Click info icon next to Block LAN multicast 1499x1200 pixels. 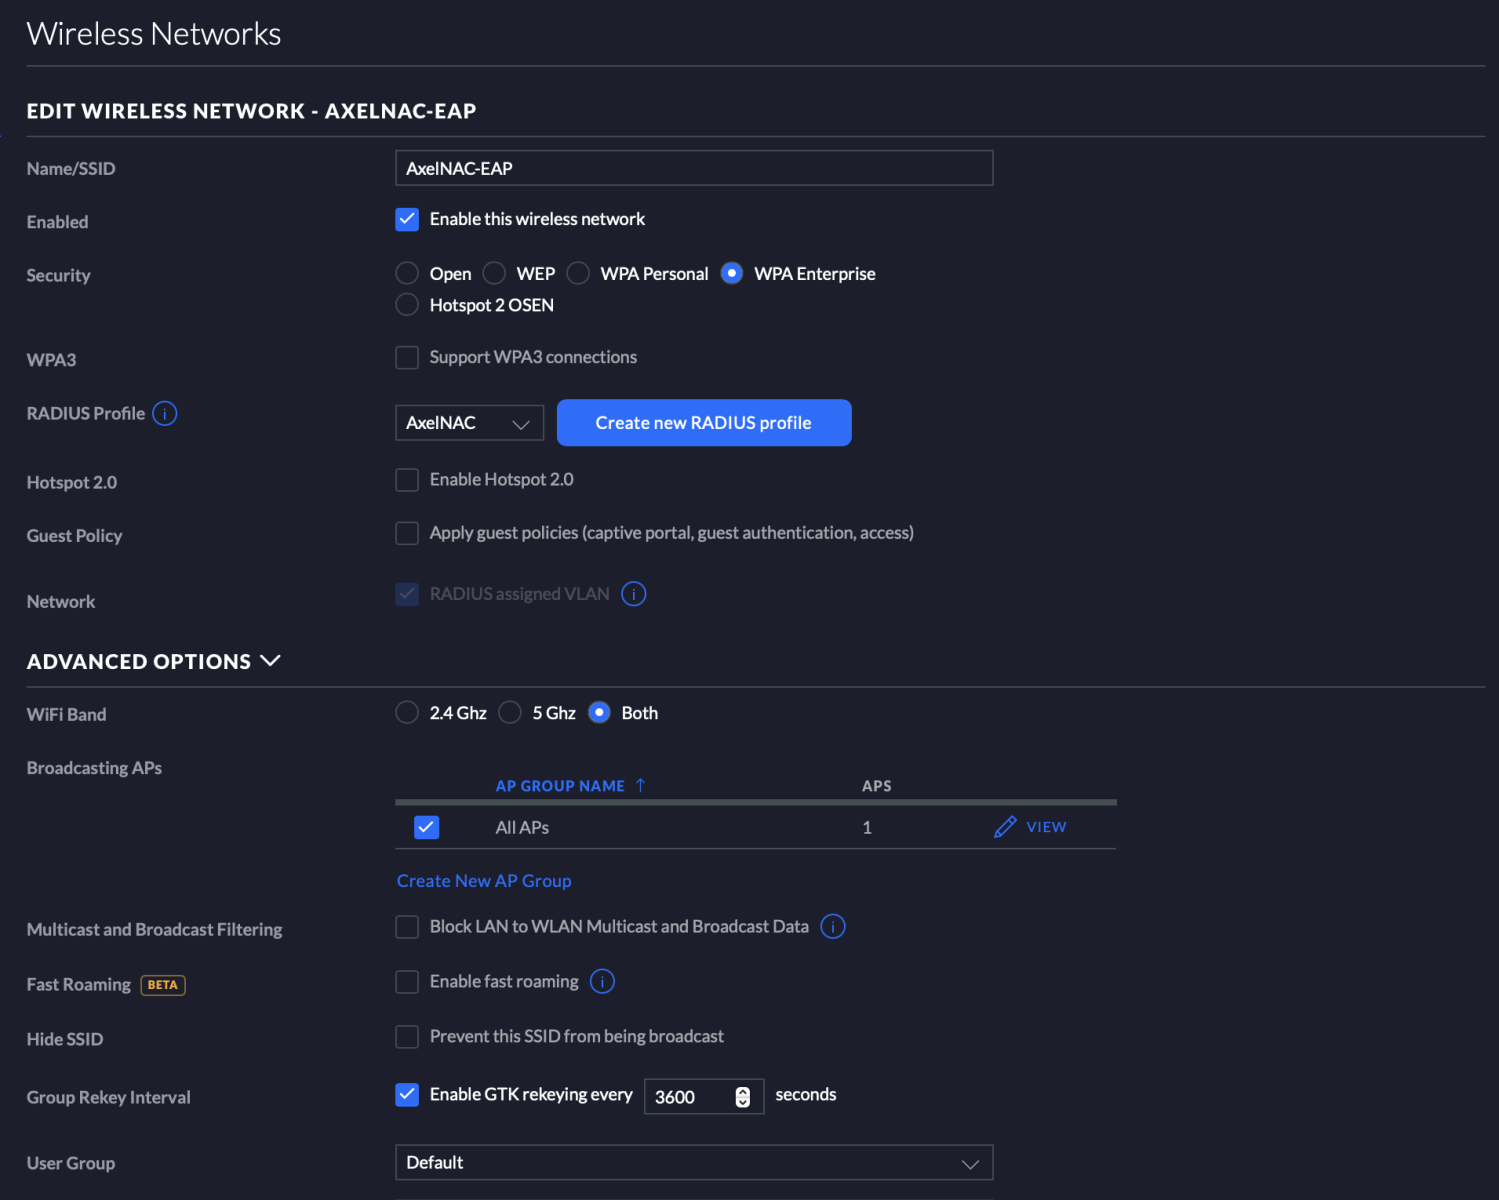click(832, 927)
